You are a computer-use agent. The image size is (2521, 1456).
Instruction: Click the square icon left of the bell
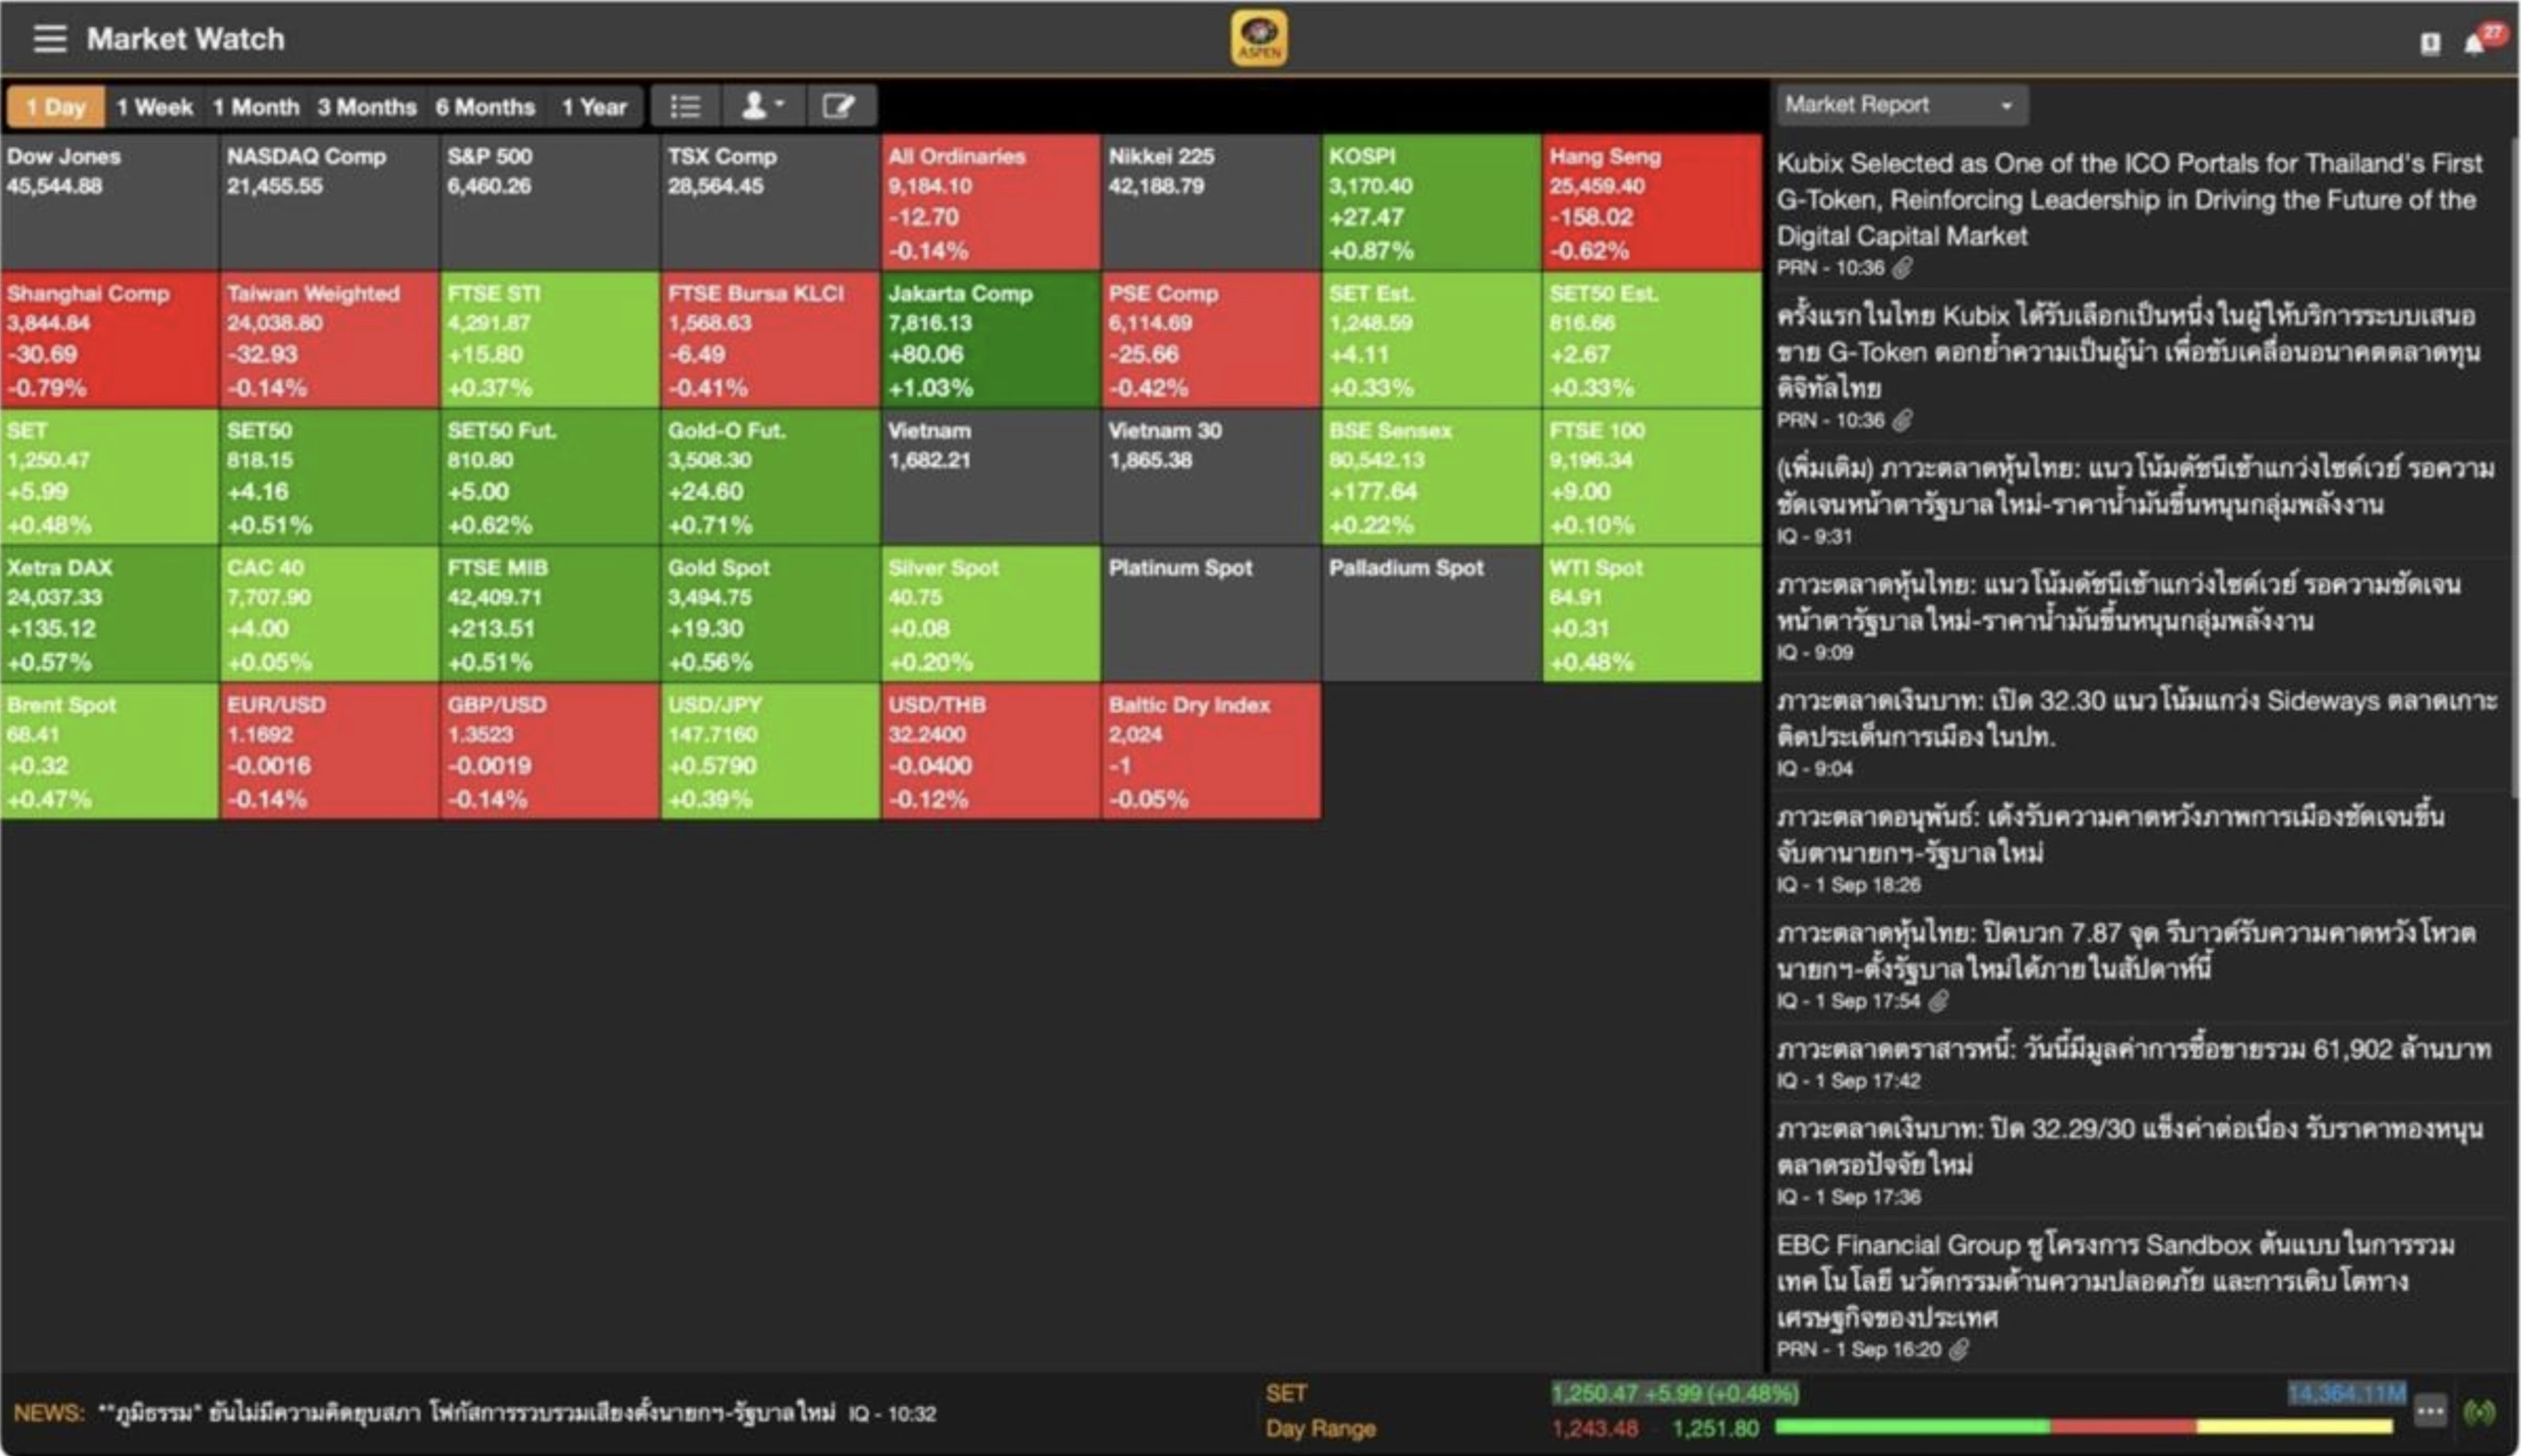[2430, 43]
